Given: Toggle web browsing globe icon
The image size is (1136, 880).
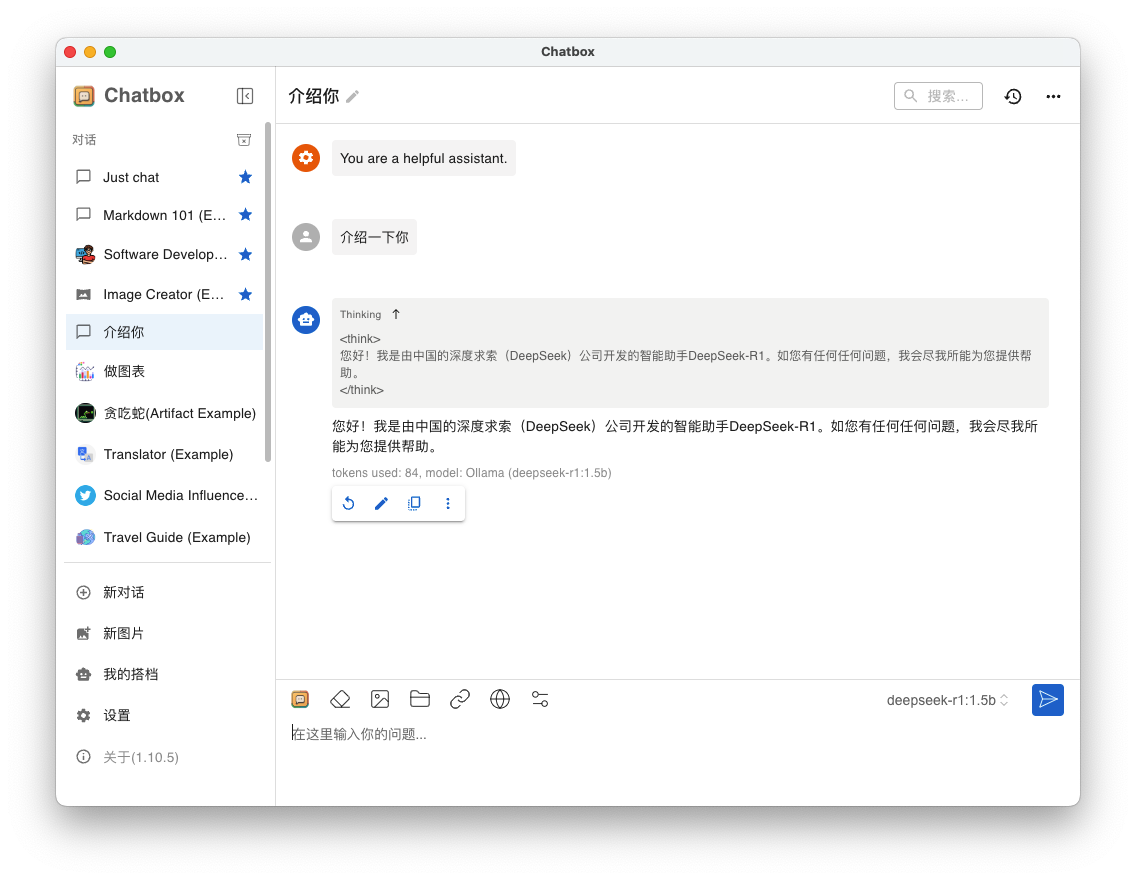Looking at the screenshot, I should [x=500, y=699].
